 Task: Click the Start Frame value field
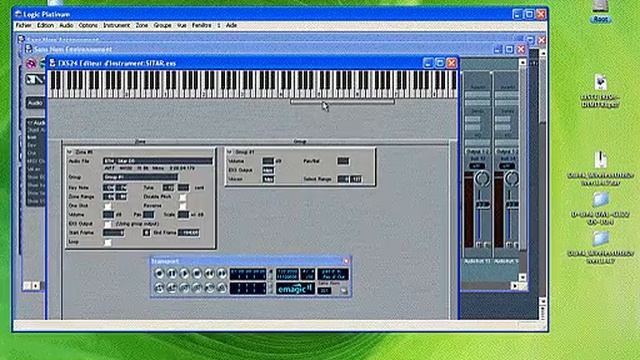click(x=113, y=233)
